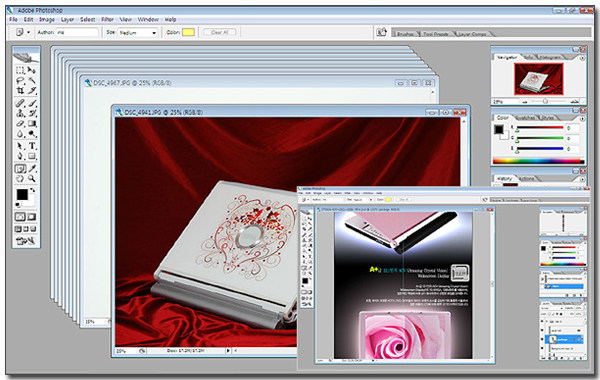The image size is (600, 380).
Task: Select the Rectangular Marquee tool
Action: pyautogui.click(x=20, y=70)
